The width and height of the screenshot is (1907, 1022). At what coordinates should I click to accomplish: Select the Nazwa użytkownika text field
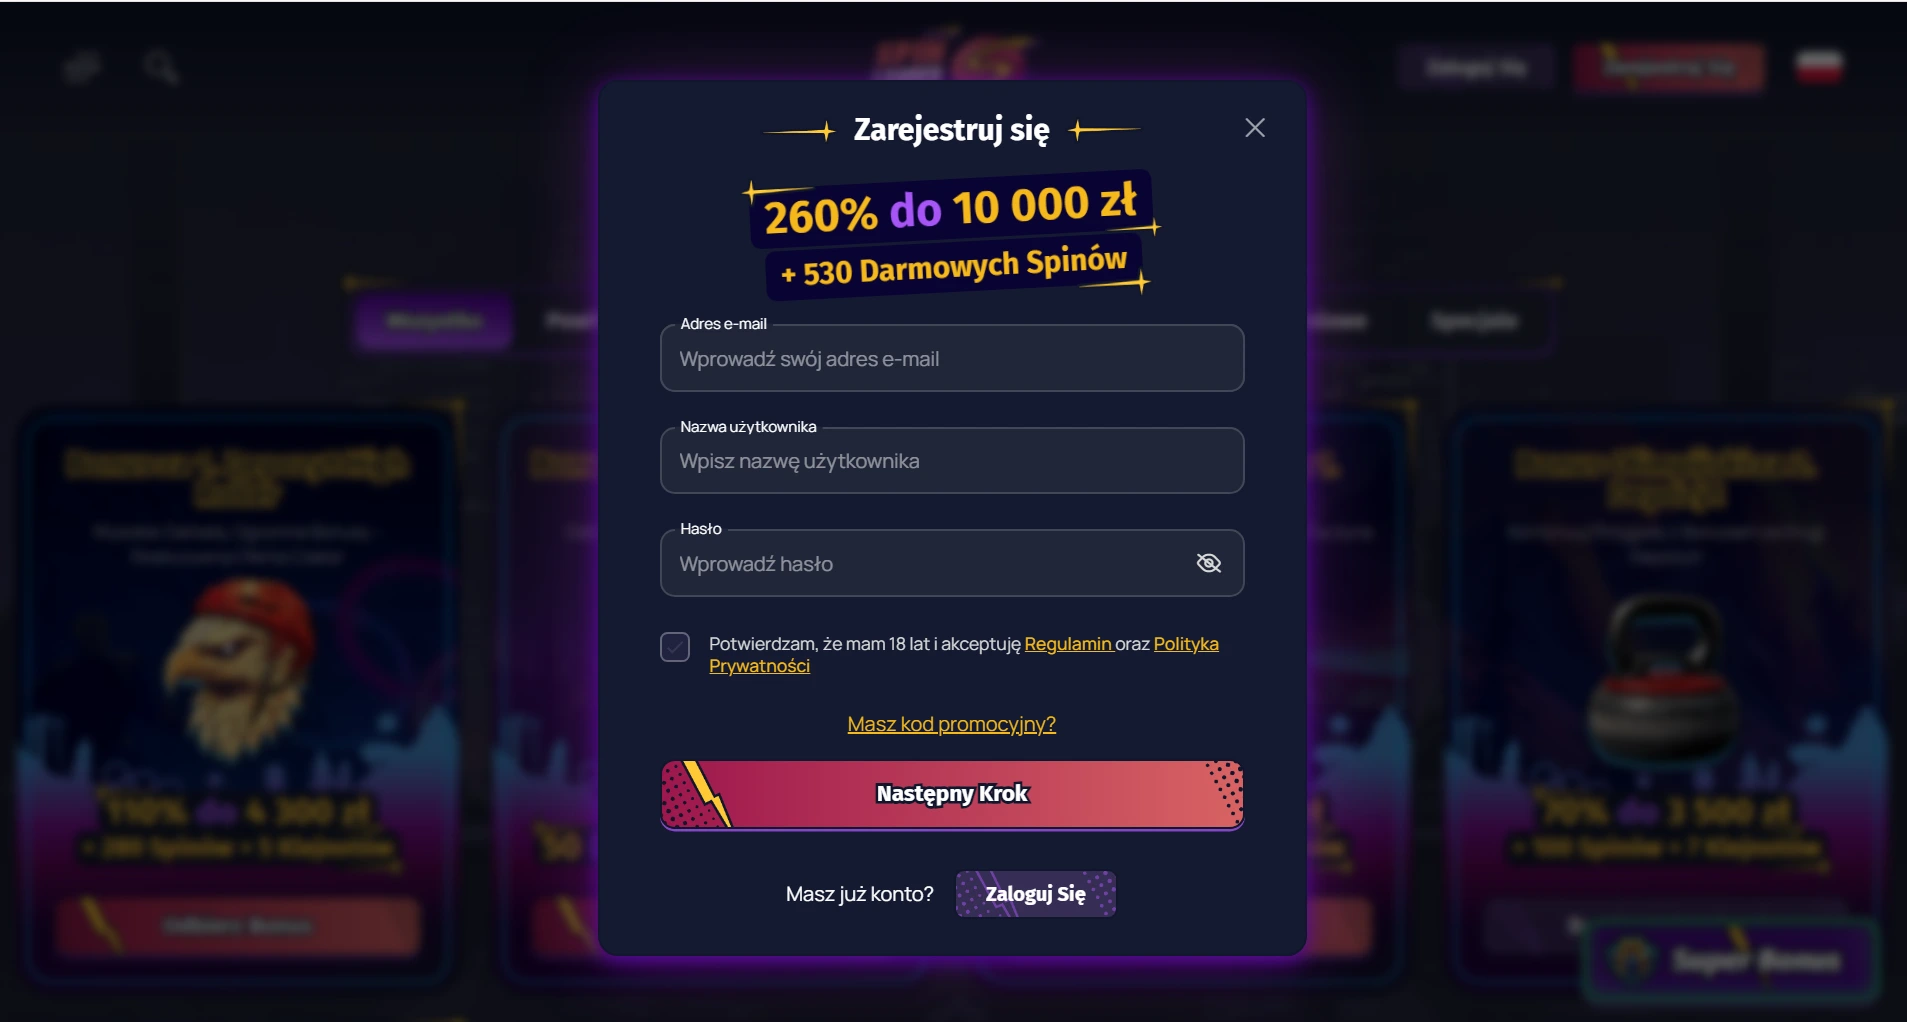click(952, 461)
